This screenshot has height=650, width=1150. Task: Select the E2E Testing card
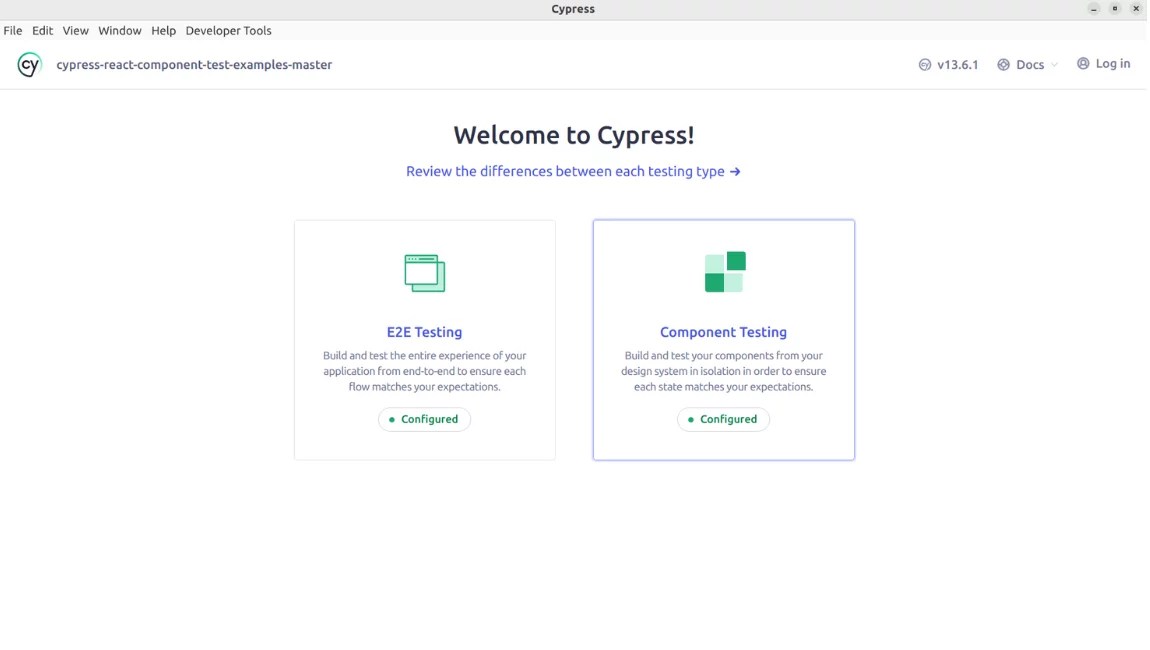tap(424, 340)
